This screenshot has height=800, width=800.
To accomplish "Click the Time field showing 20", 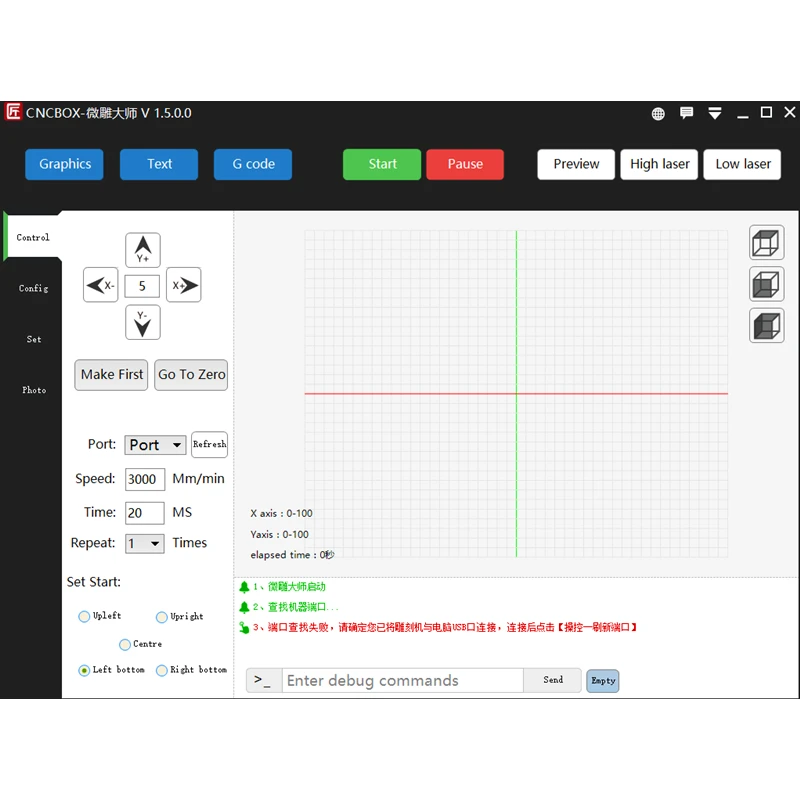I will pos(145,513).
